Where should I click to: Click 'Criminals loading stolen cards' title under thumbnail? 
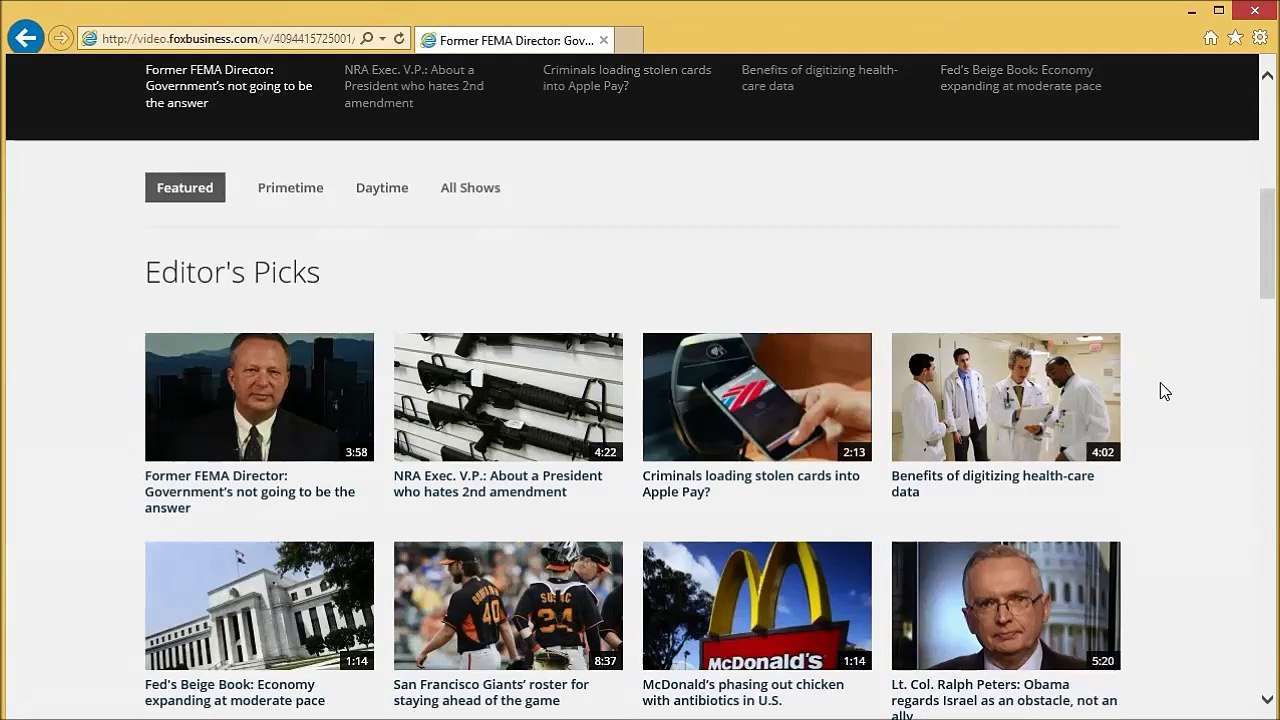pyautogui.click(x=751, y=484)
